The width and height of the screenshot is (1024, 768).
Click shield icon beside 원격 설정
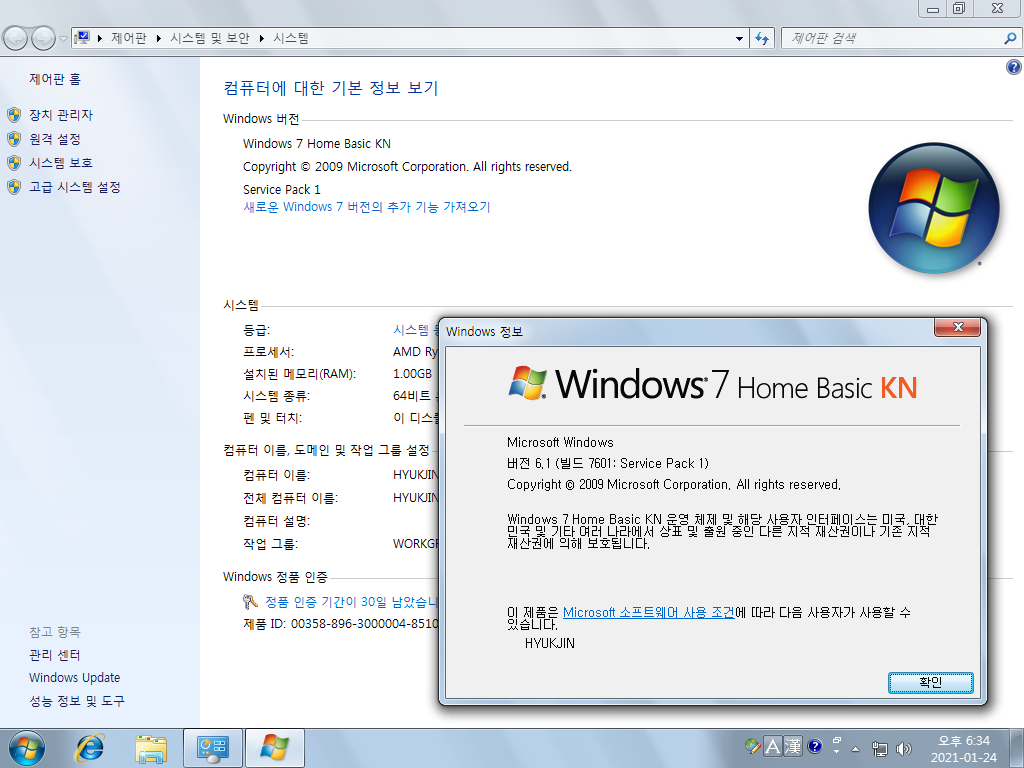pyautogui.click(x=14, y=139)
